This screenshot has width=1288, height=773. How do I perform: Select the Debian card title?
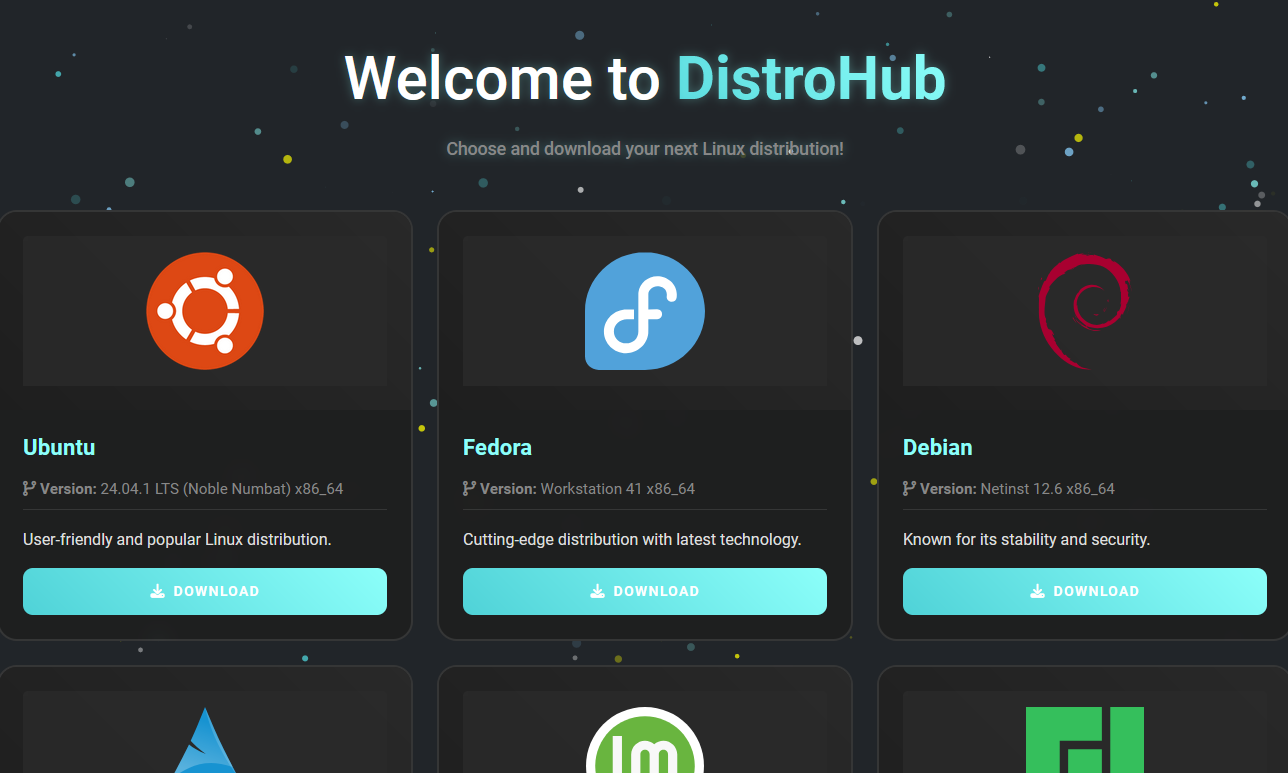(937, 447)
